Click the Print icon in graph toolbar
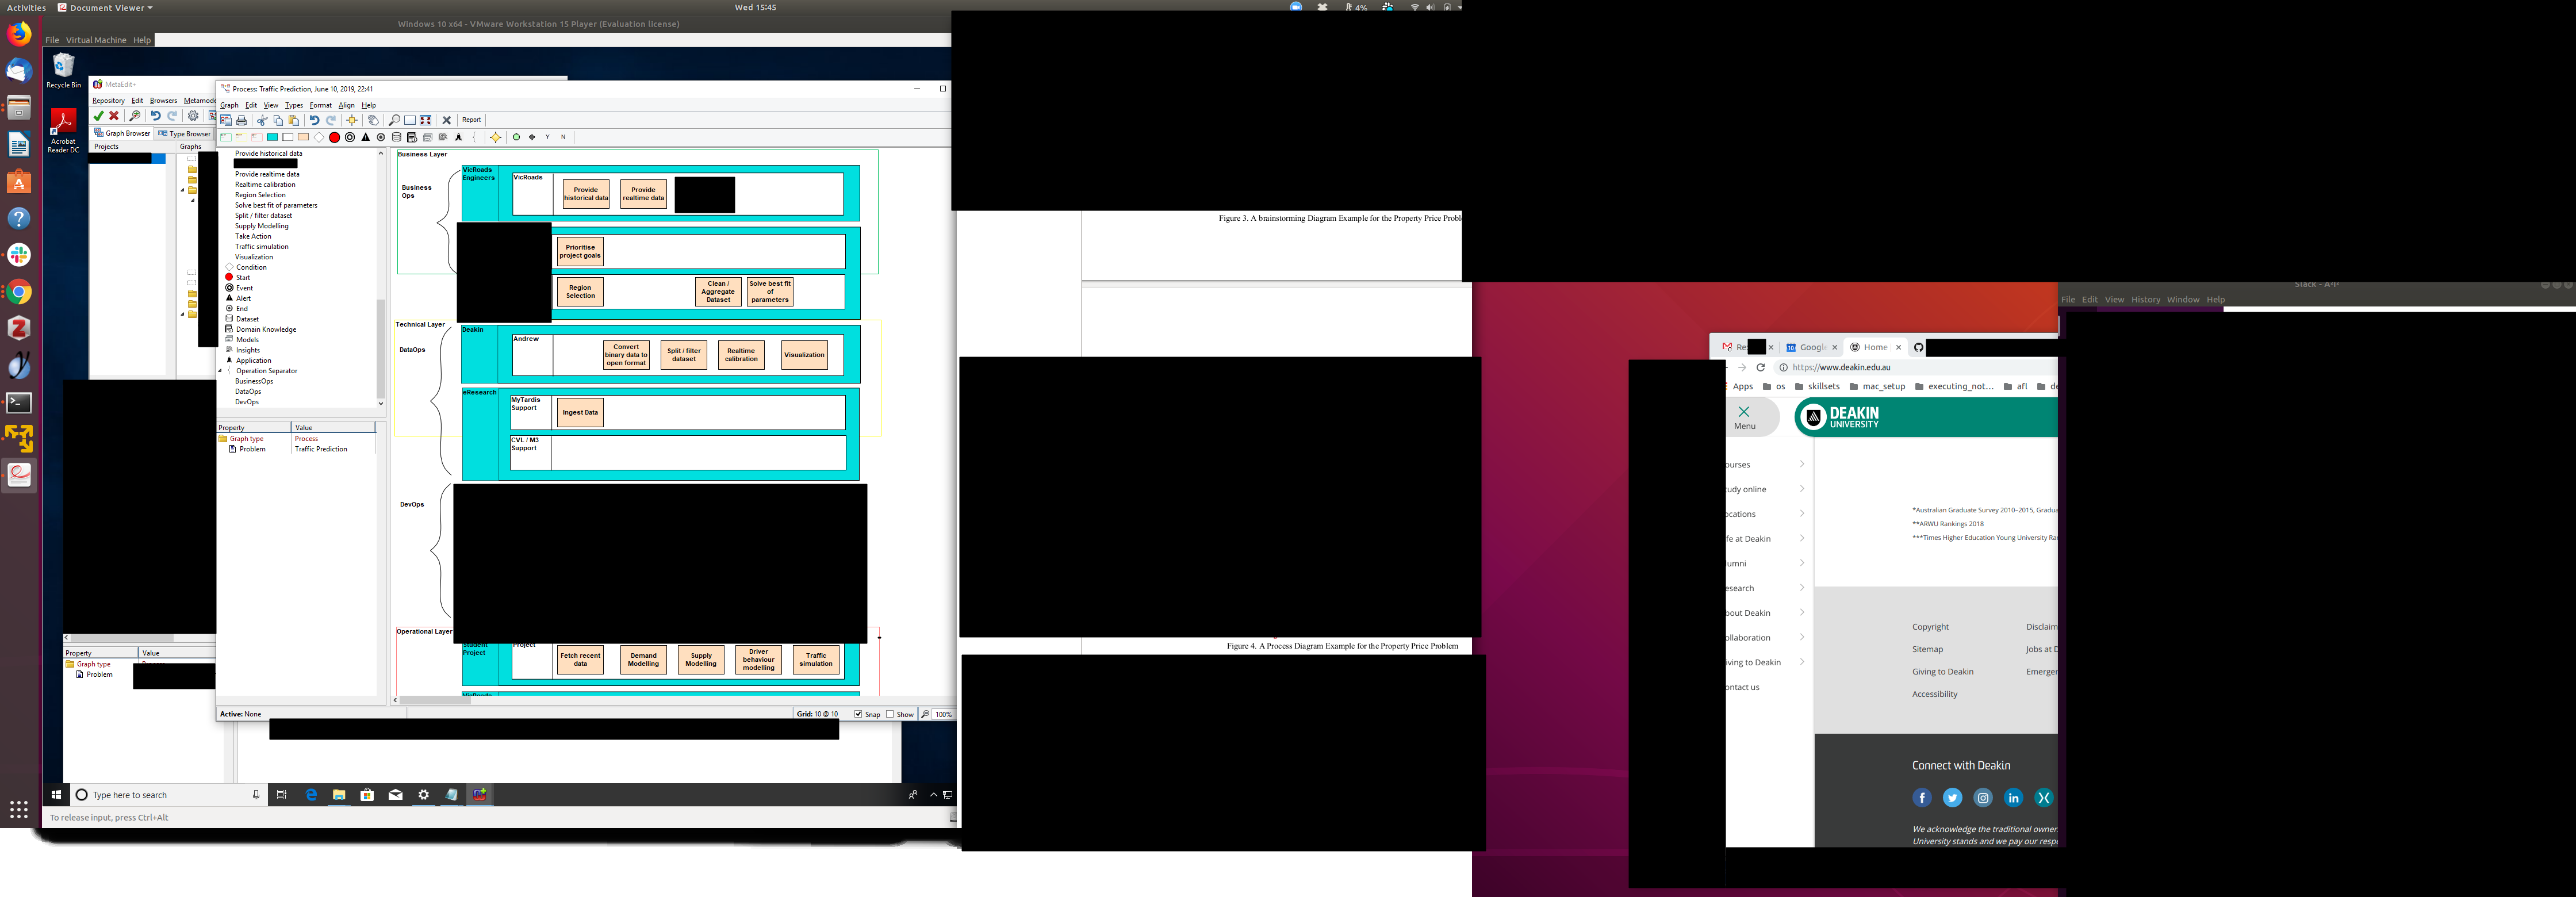 (x=241, y=120)
